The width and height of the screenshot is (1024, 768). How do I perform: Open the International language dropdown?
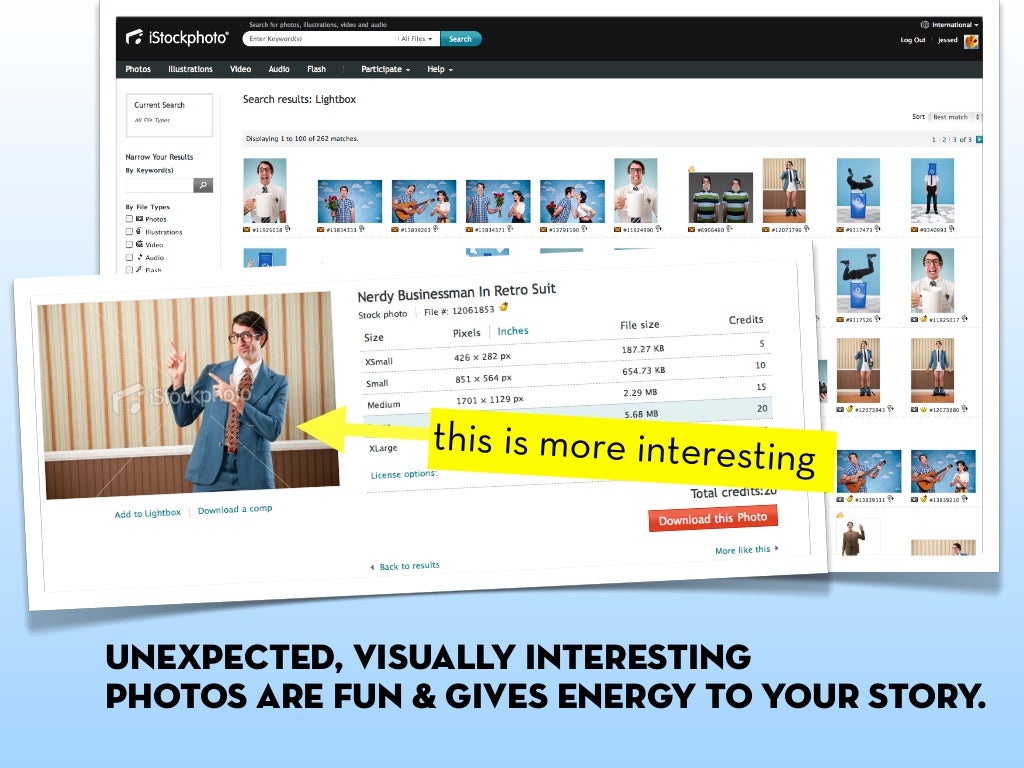tap(955, 25)
